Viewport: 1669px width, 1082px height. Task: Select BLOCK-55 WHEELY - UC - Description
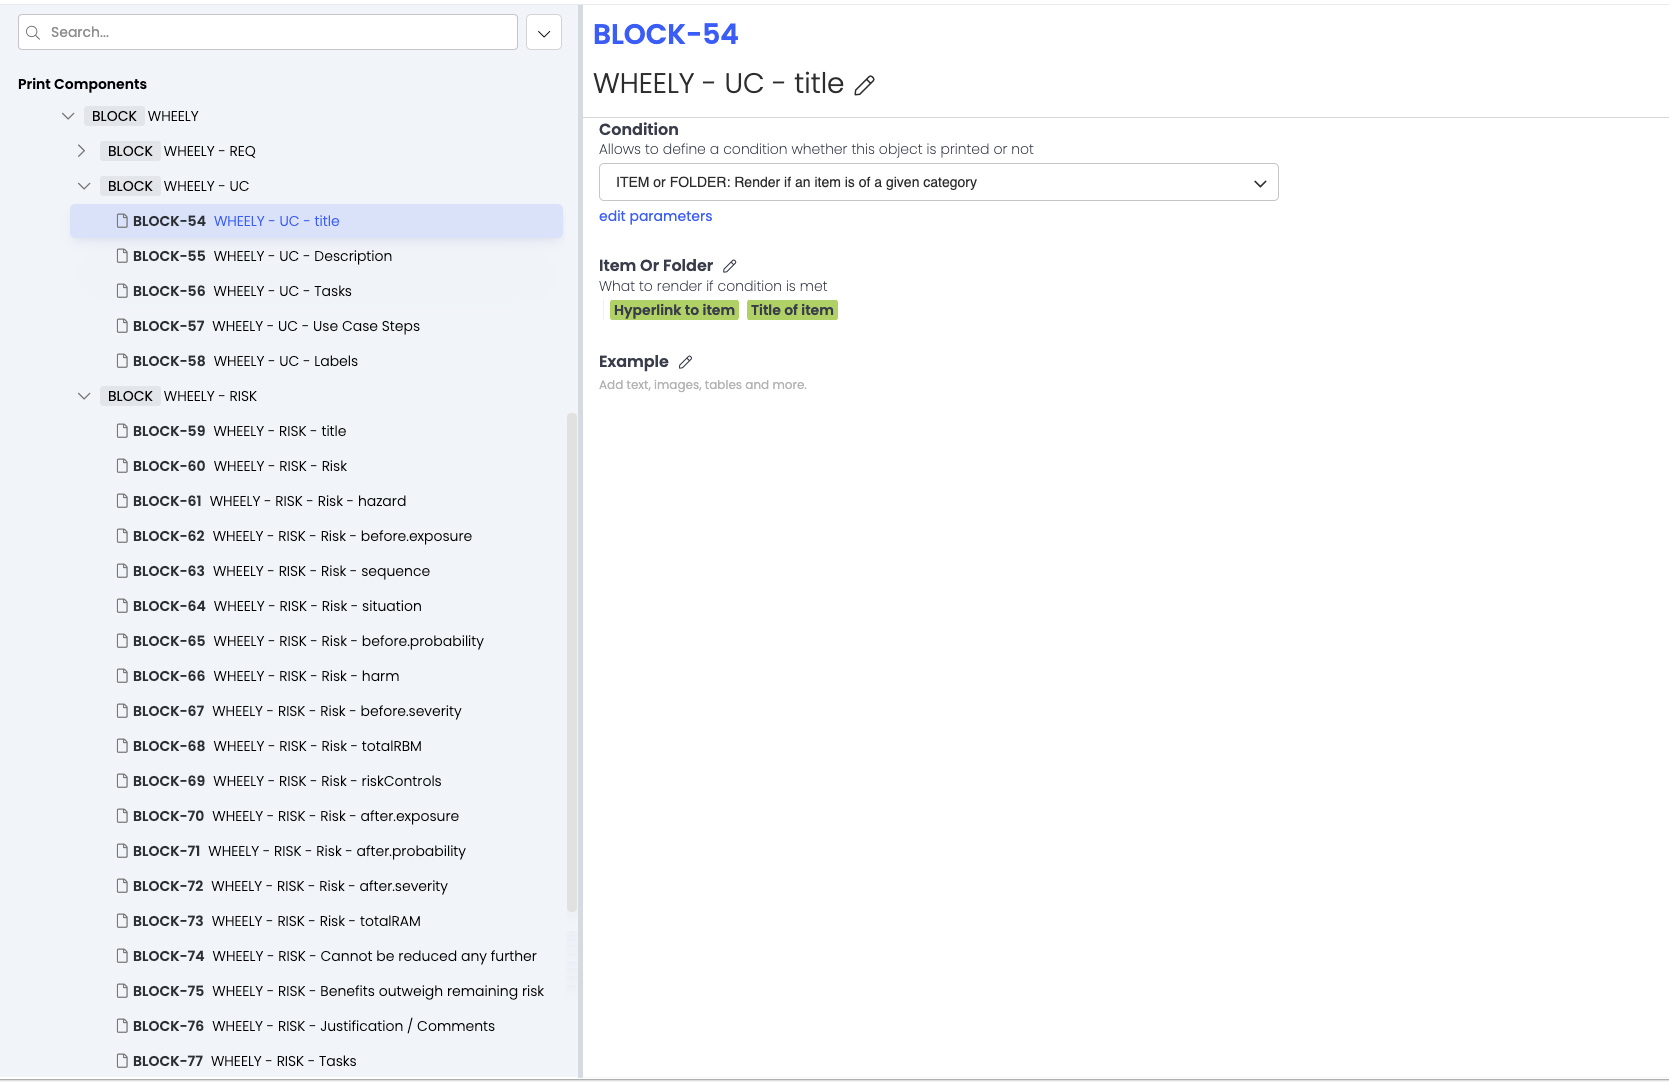(317, 256)
